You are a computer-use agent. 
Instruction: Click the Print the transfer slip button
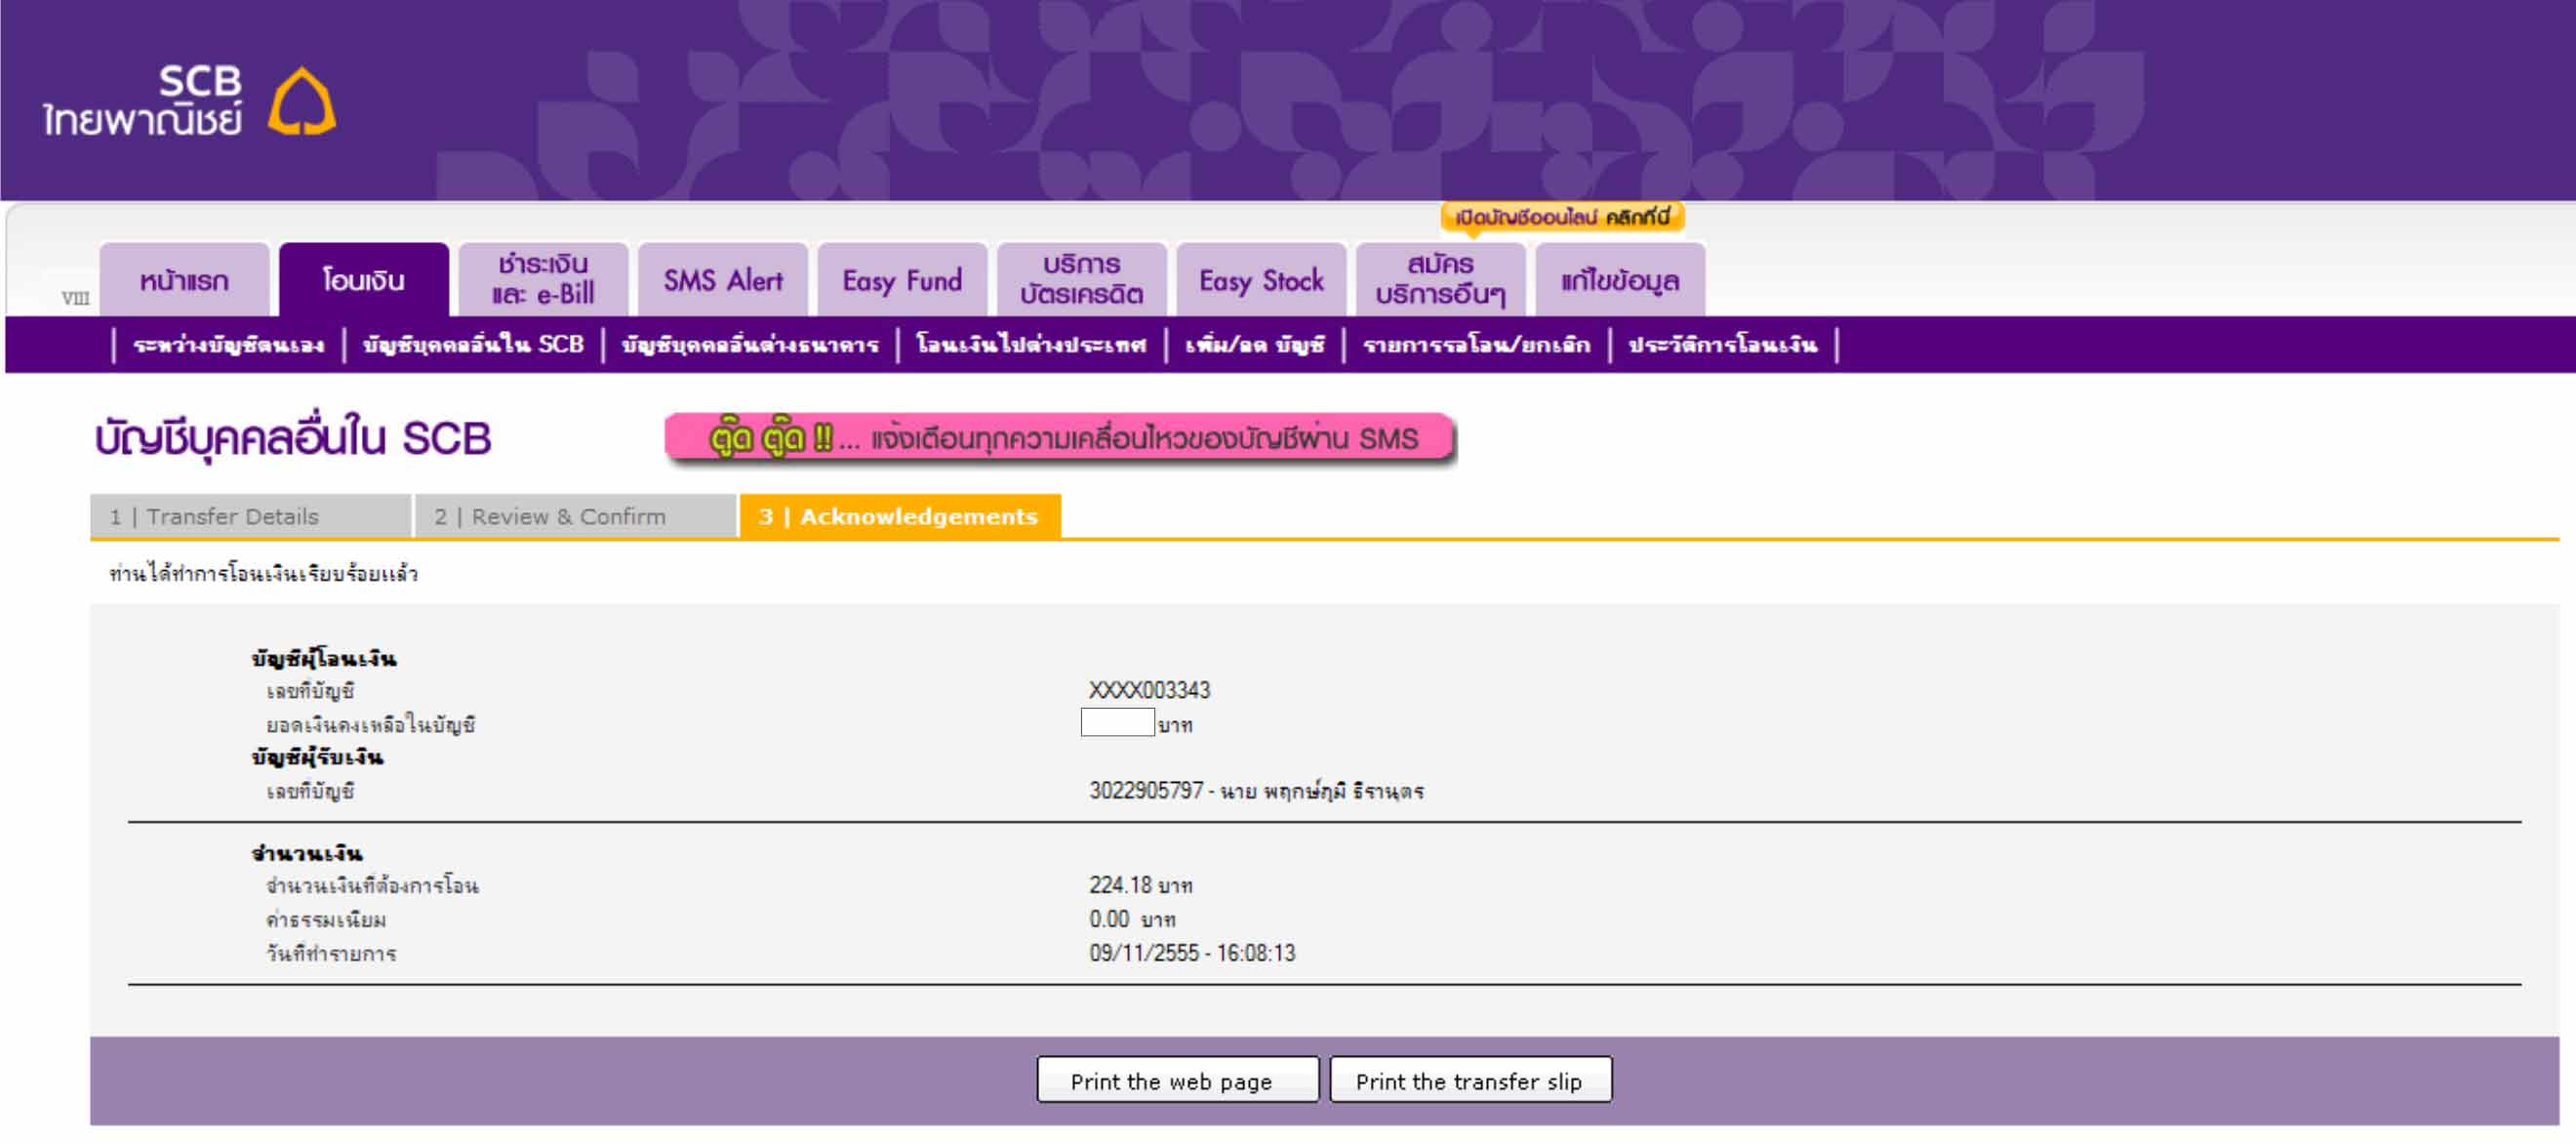(1470, 1080)
